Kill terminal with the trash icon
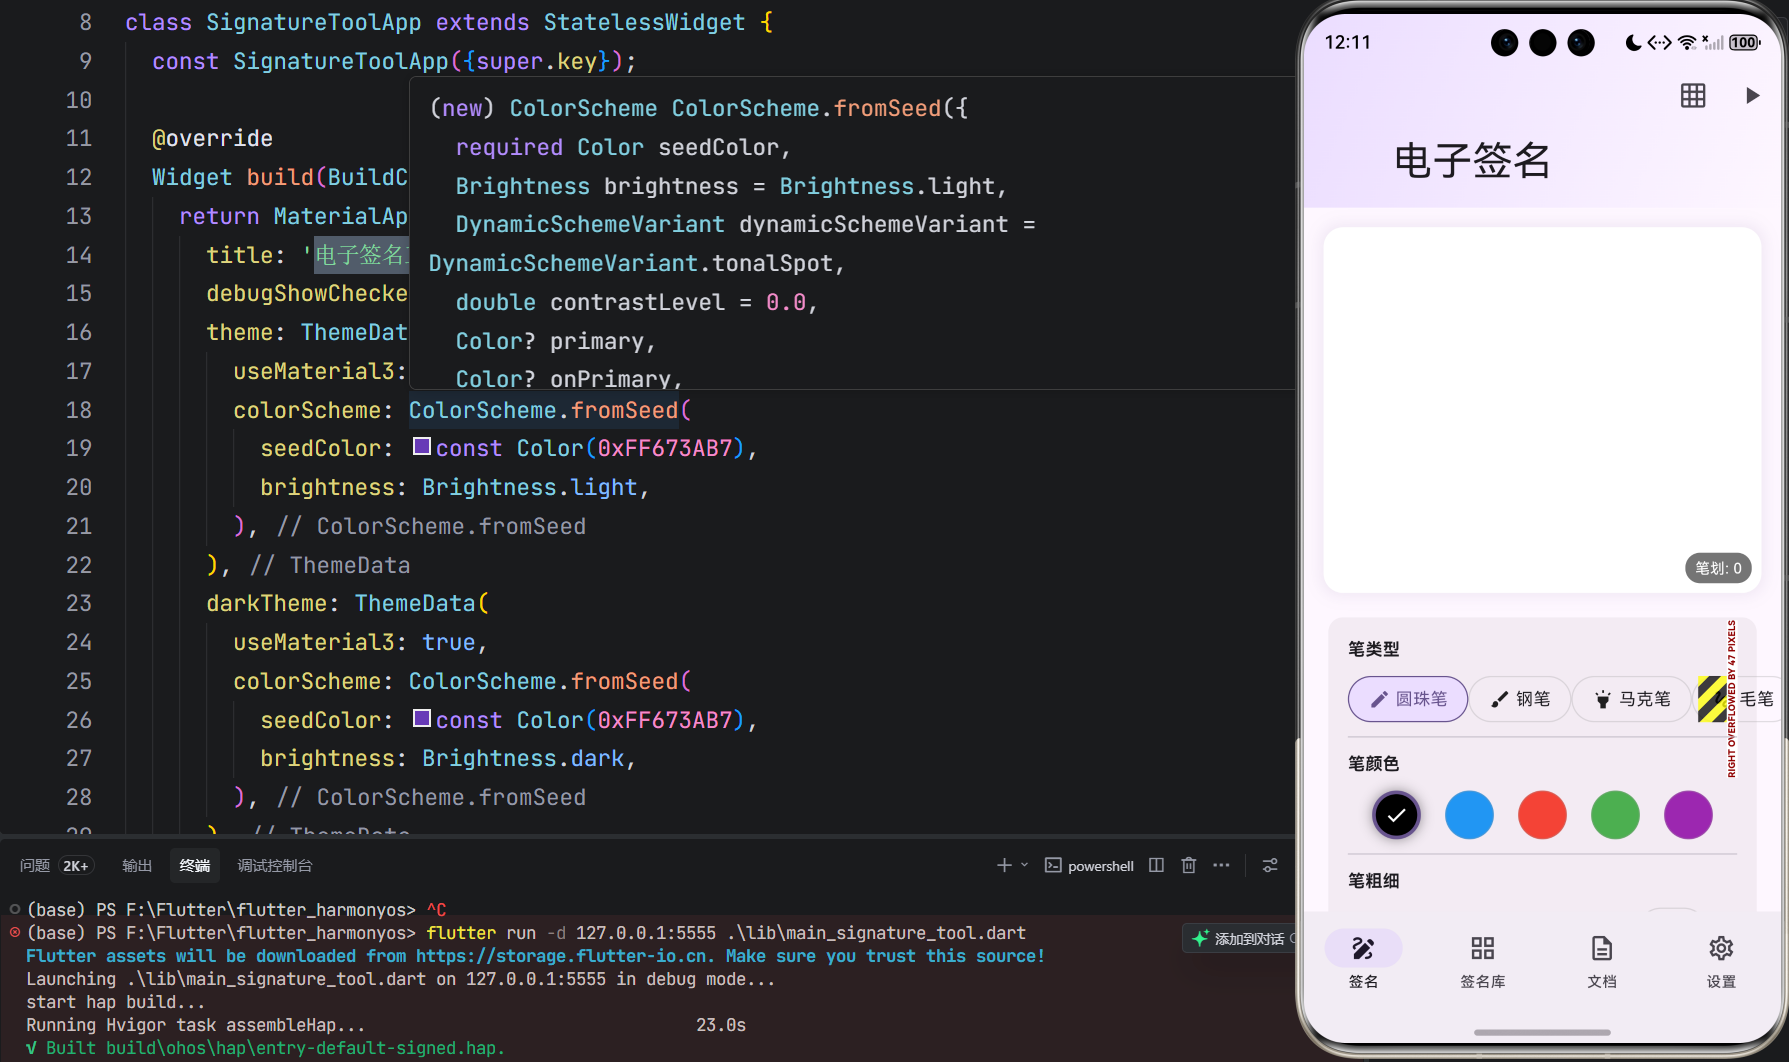 pos(1188,865)
